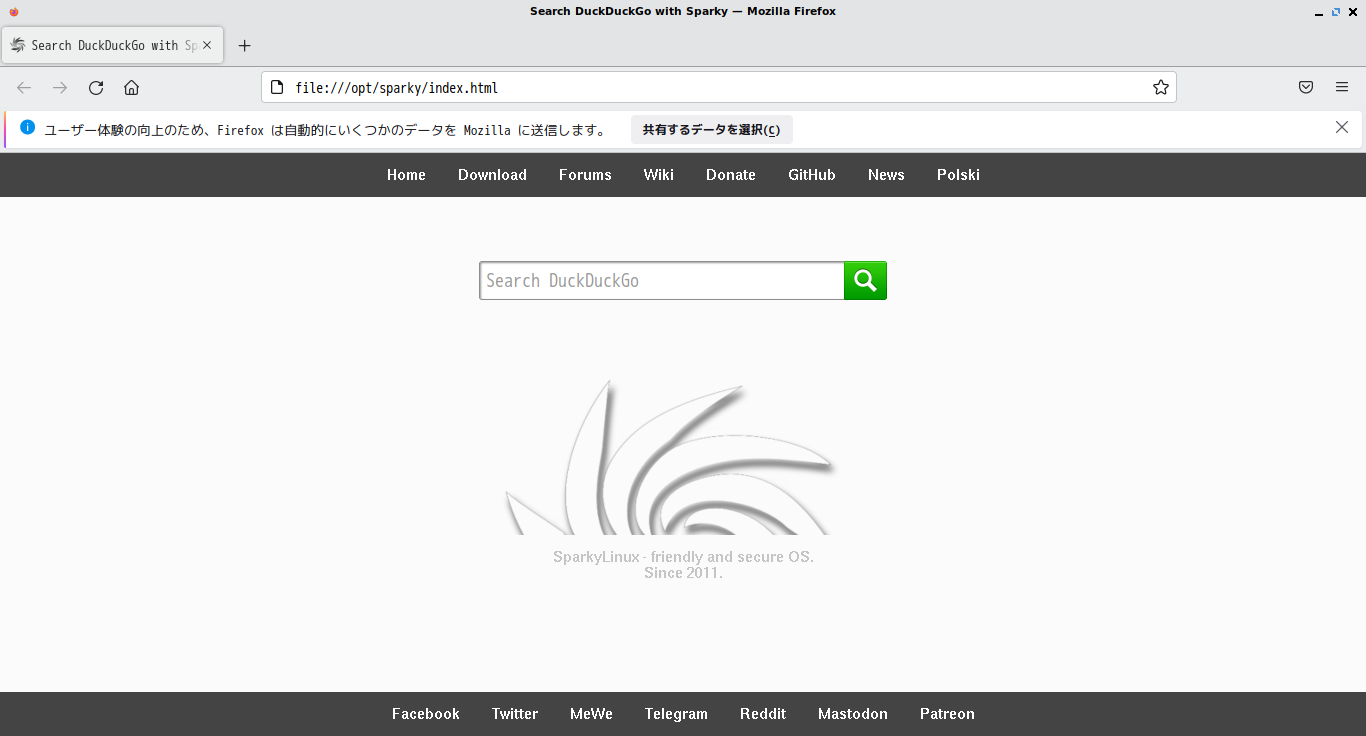
Task: Open the Donate navigation link
Action: coord(731,175)
